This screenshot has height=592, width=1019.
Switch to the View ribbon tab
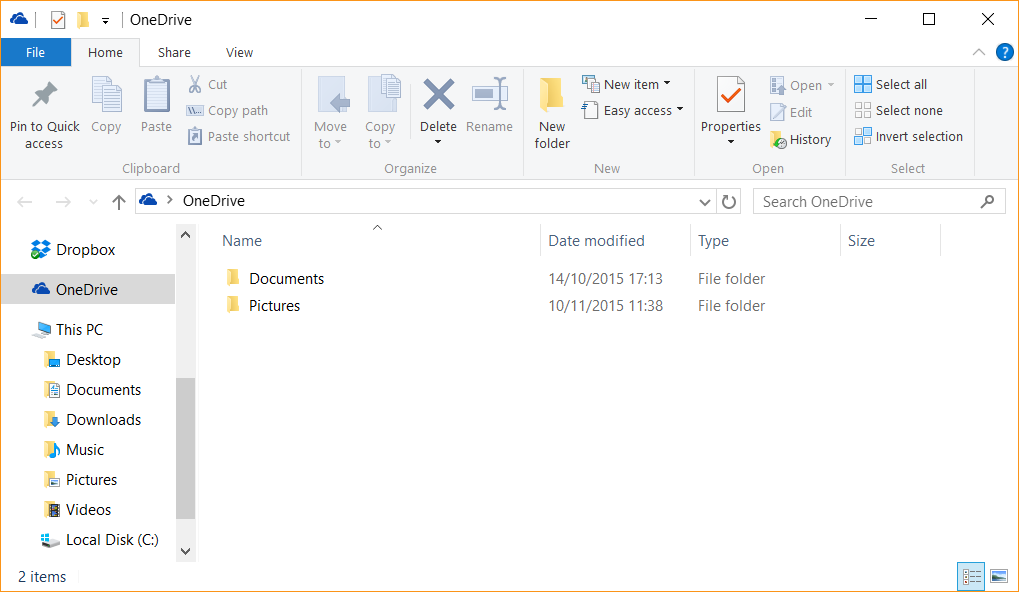click(x=239, y=52)
